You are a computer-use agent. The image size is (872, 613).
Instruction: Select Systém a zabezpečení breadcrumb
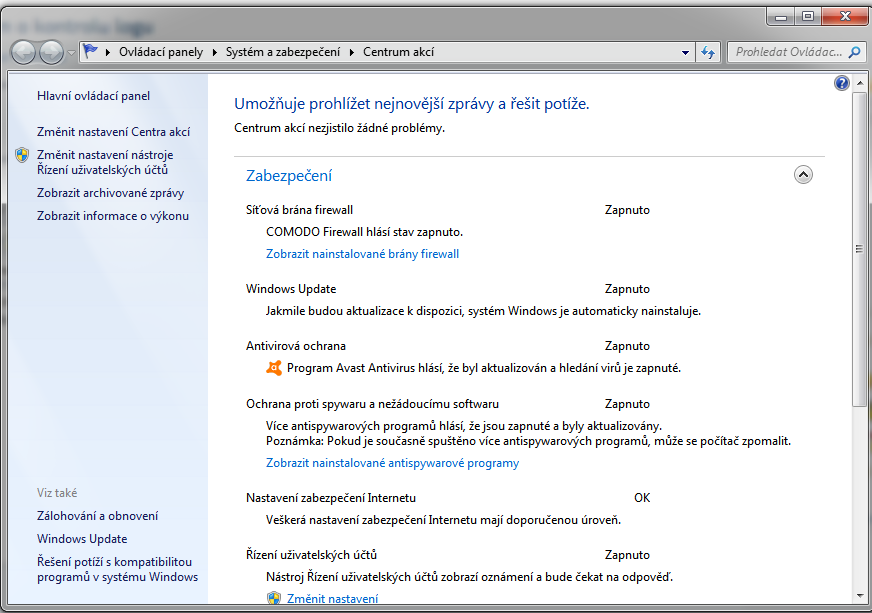point(282,52)
